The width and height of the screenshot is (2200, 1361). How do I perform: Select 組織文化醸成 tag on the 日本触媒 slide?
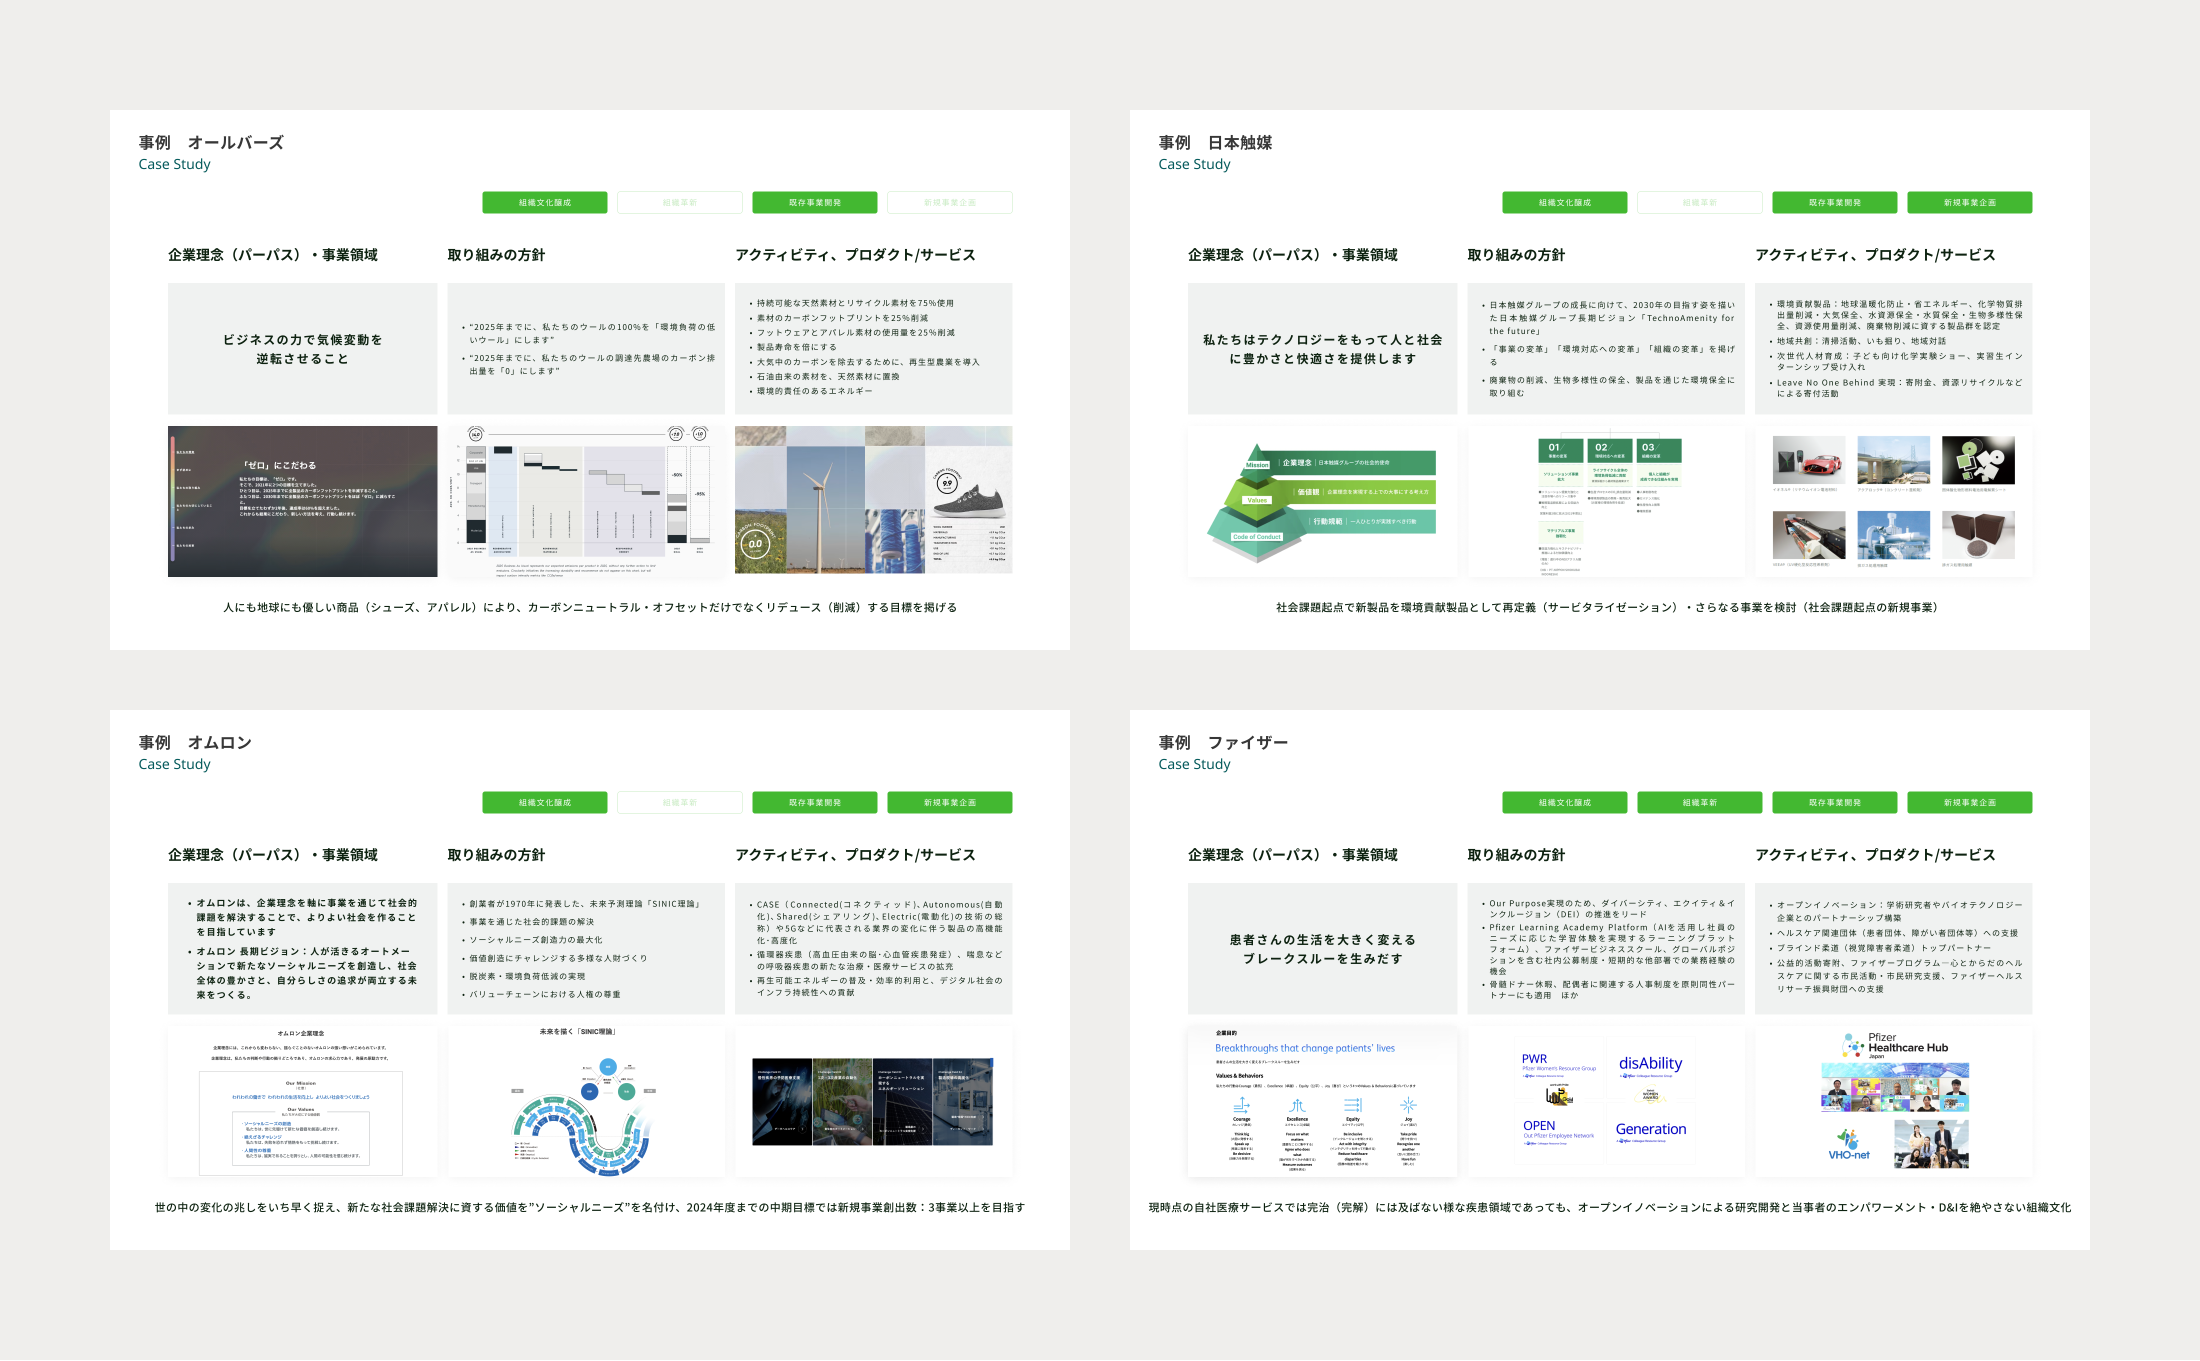[x=1564, y=203]
